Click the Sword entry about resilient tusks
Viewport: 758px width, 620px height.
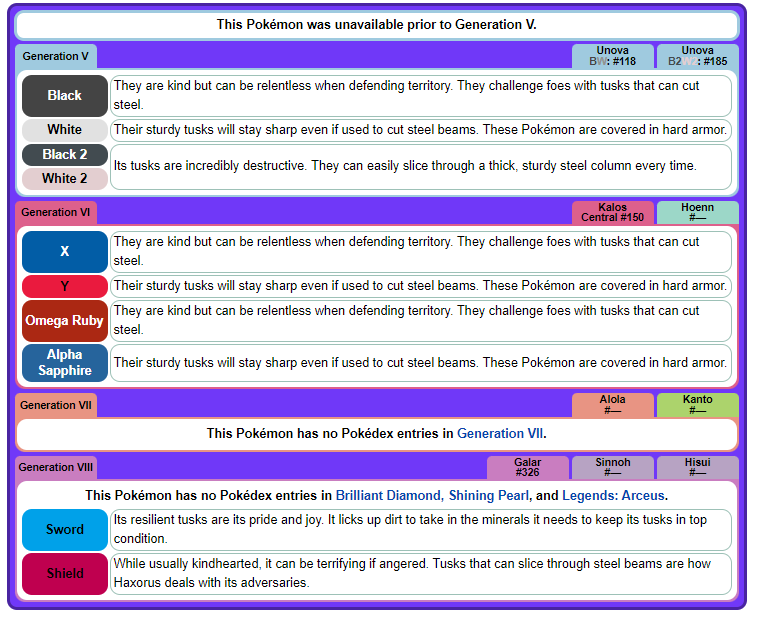pyautogui.click(x=421, y=530)
